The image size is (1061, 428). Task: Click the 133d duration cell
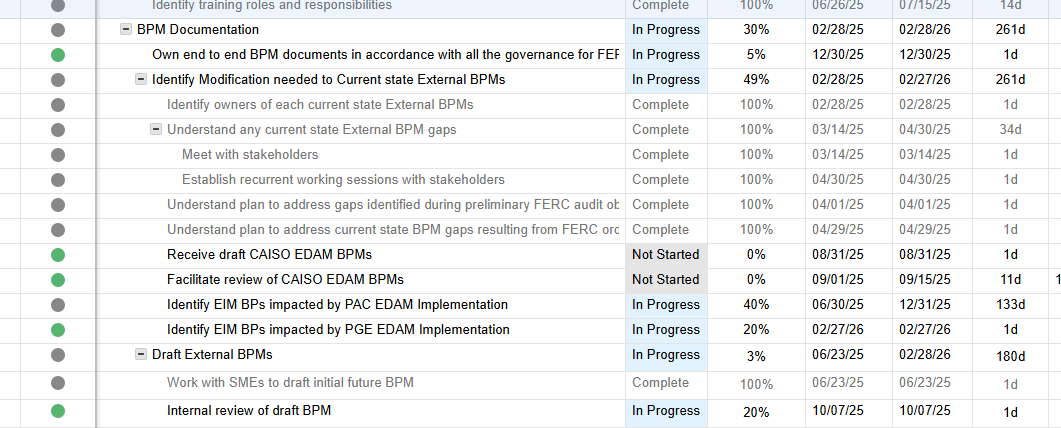[1011, 305]
